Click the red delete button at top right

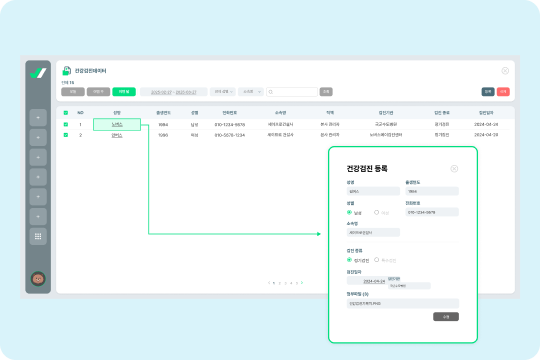pyautogui.click(x=503, y=92)
